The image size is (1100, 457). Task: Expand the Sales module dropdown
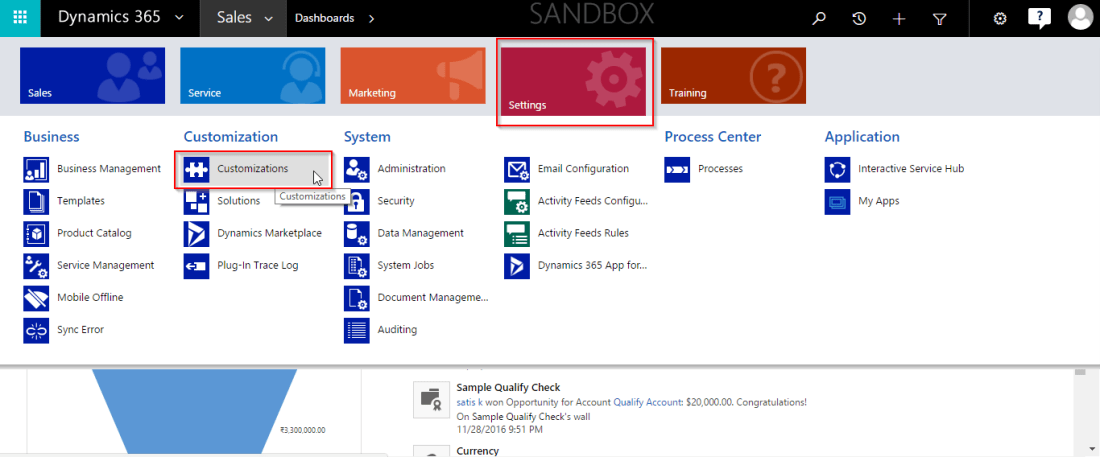[268, 19]
